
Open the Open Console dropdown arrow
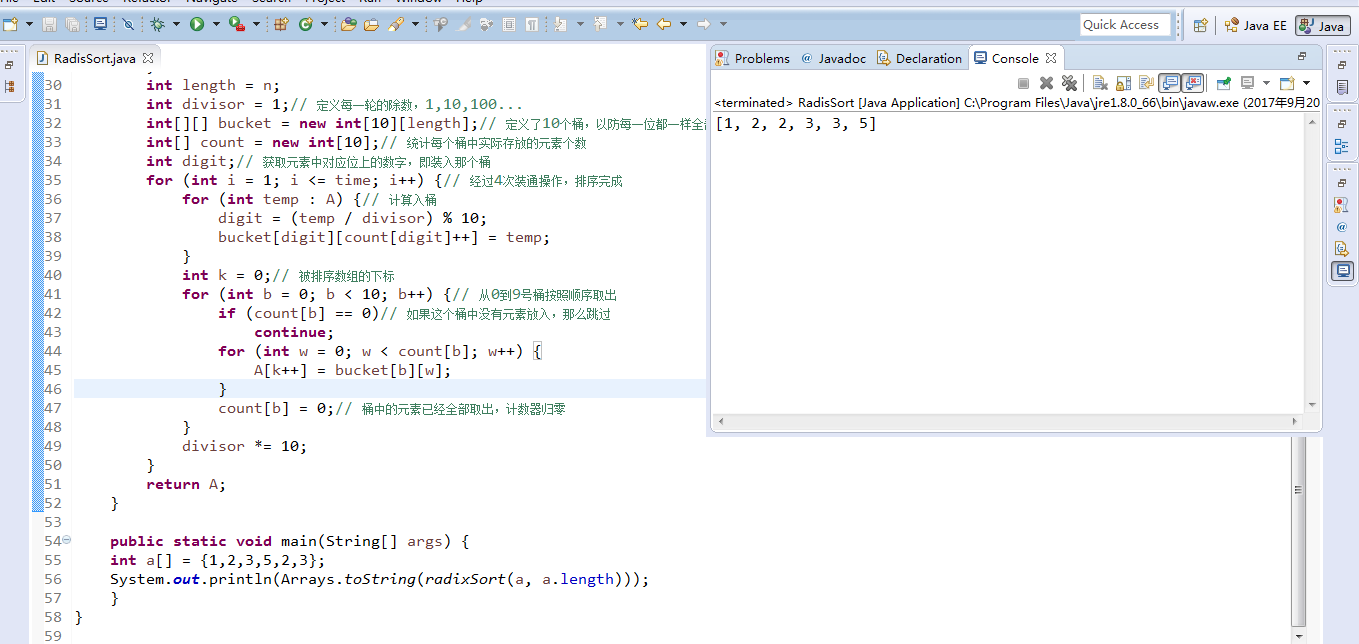pyautogui.click(x=1306, y=83)
